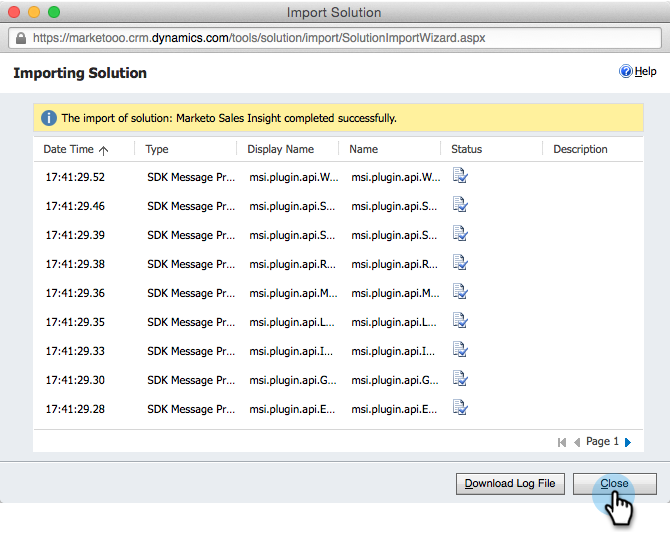
Task: Click the status icon for row 17:41:29.30
Action: coord(460,379)
